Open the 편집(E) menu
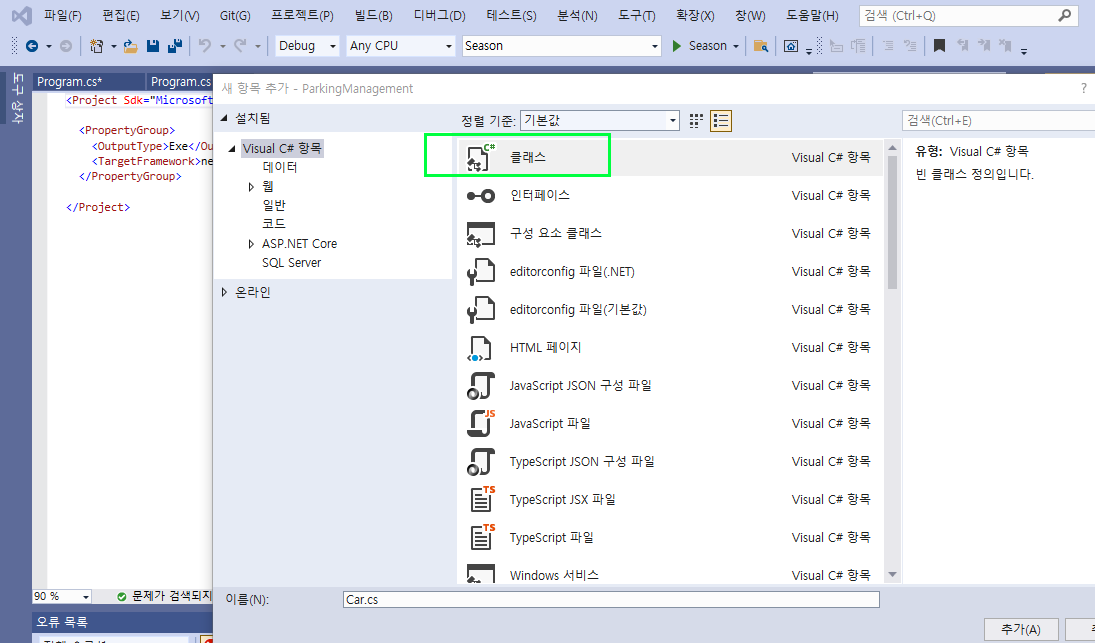Image resolution: width=1095 pixels, height=643 pixels. [120, 15]
